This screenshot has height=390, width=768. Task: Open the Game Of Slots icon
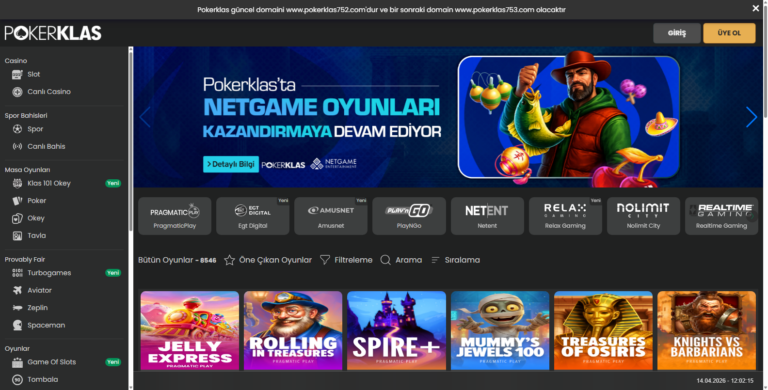tap(17, 363)
